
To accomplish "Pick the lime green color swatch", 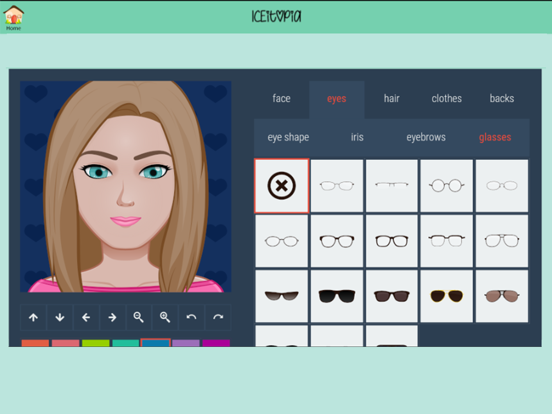I will 96,343.
